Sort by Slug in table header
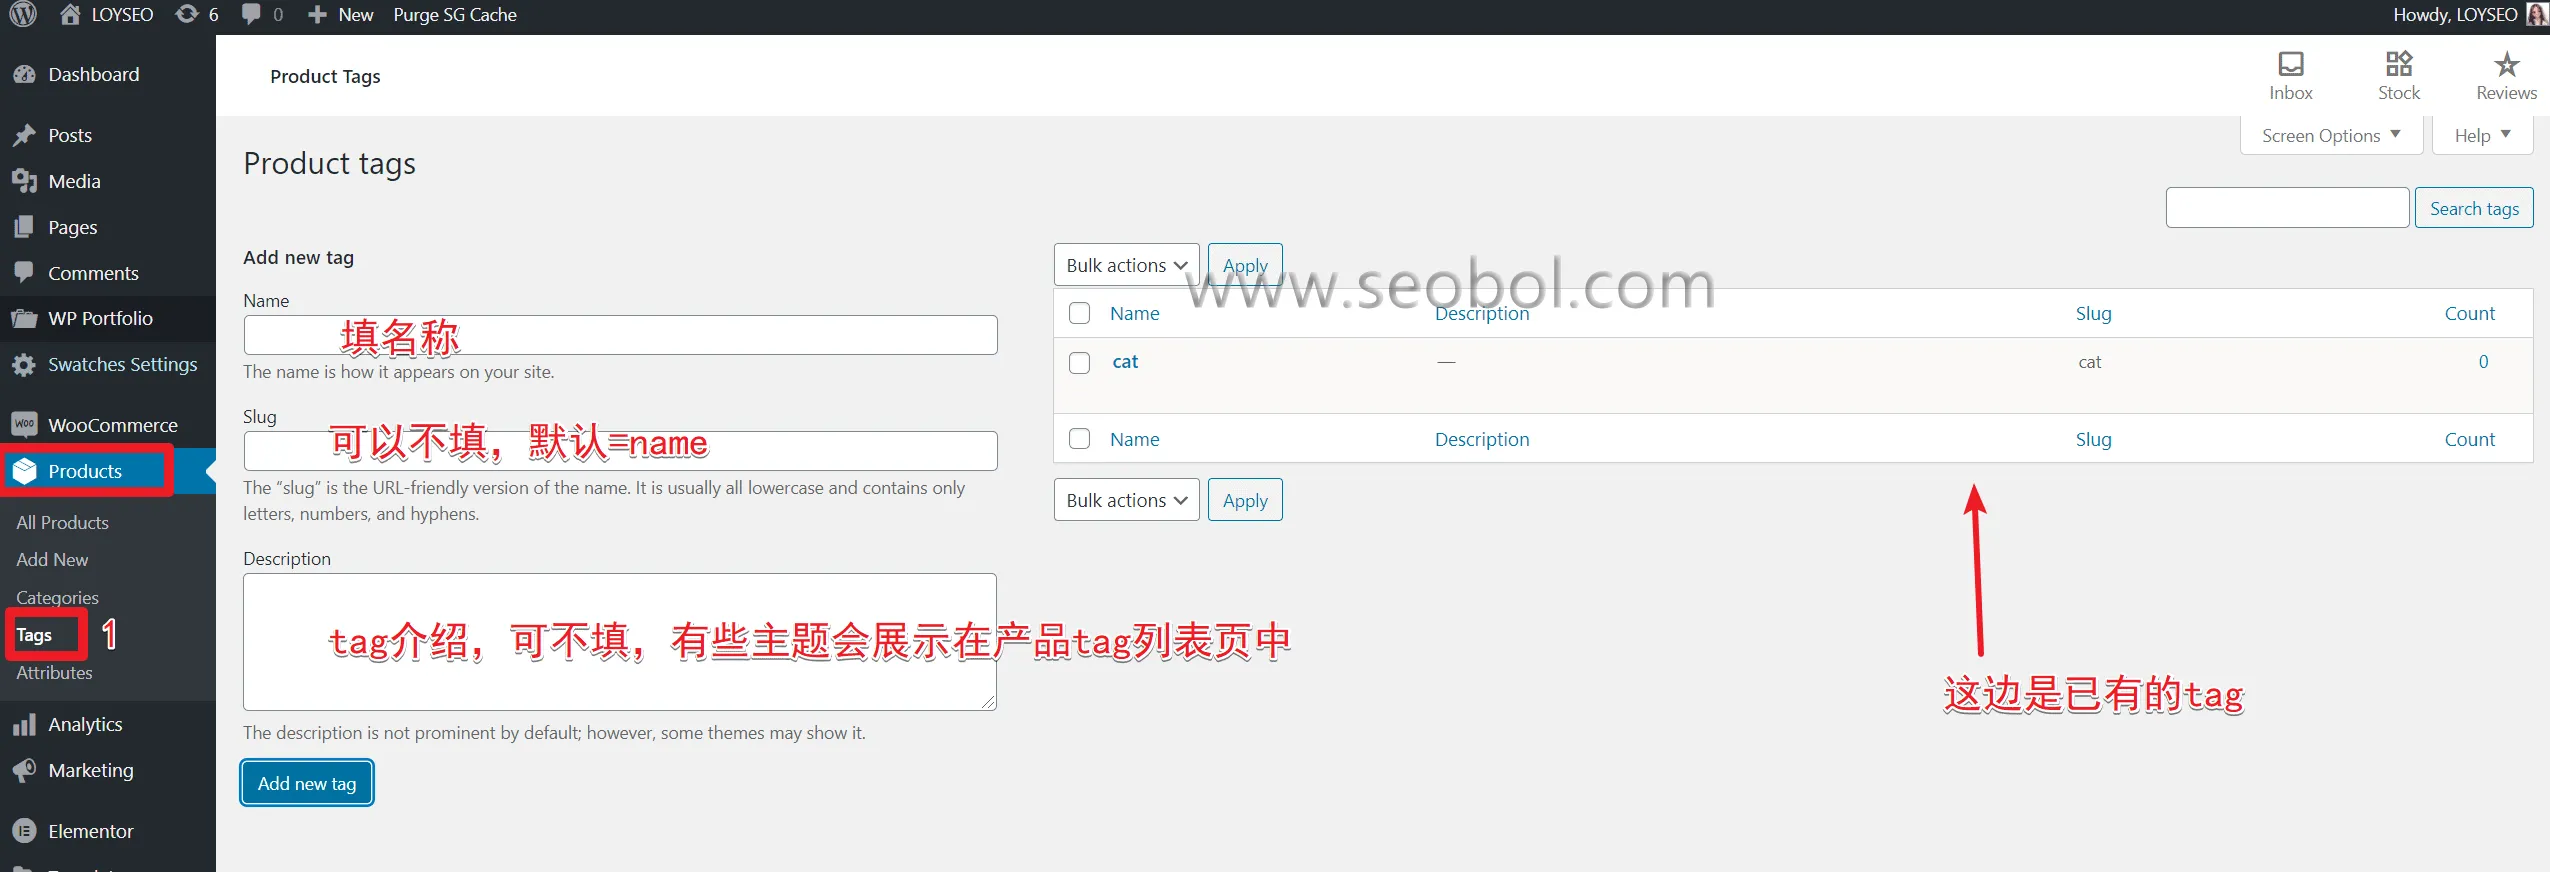The height and width of the screenshot is (872, 2550). 2093,313
